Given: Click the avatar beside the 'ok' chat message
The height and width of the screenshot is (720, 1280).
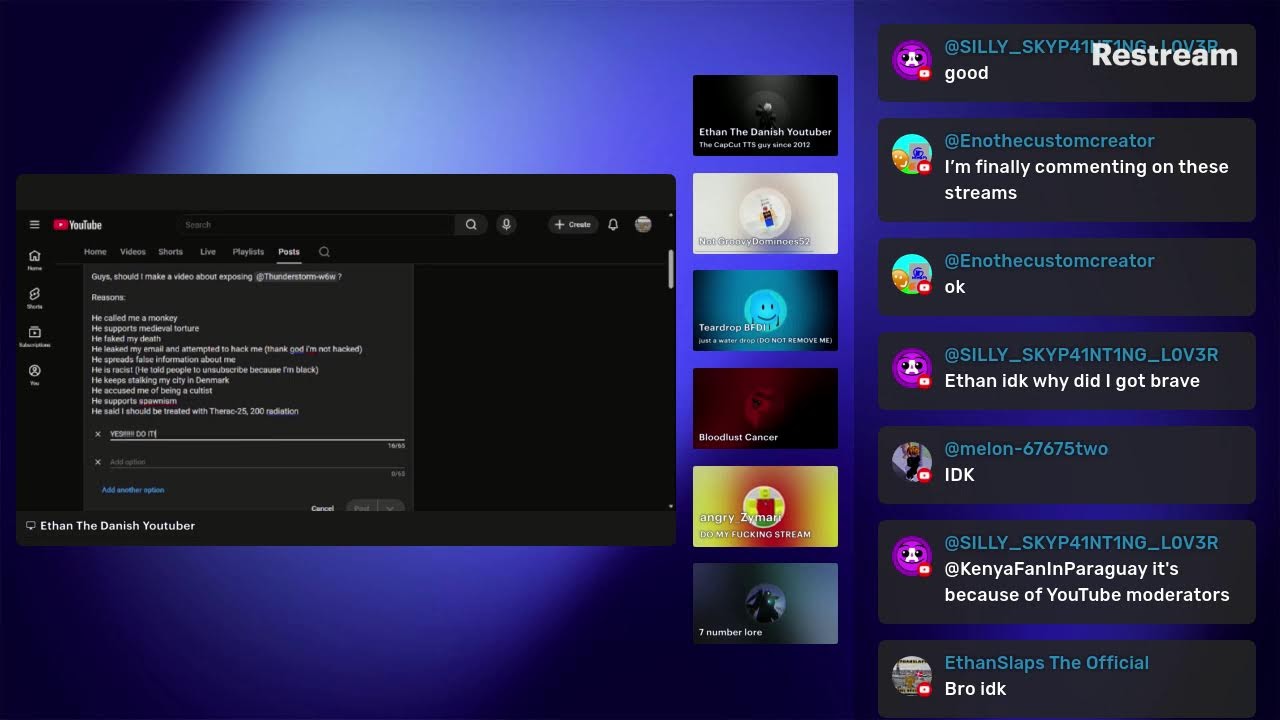Looking at the screenshot, I should [911, 274].
